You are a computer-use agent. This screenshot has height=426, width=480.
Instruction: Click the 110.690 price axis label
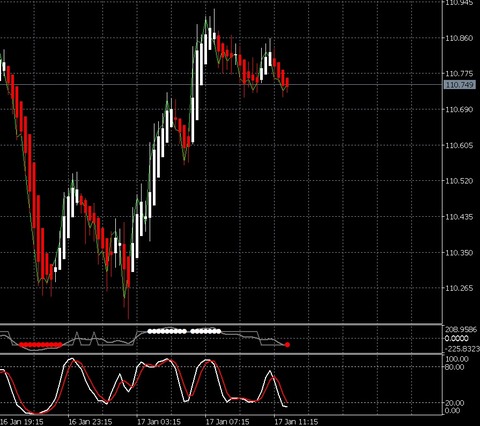[x=459, y=110]
